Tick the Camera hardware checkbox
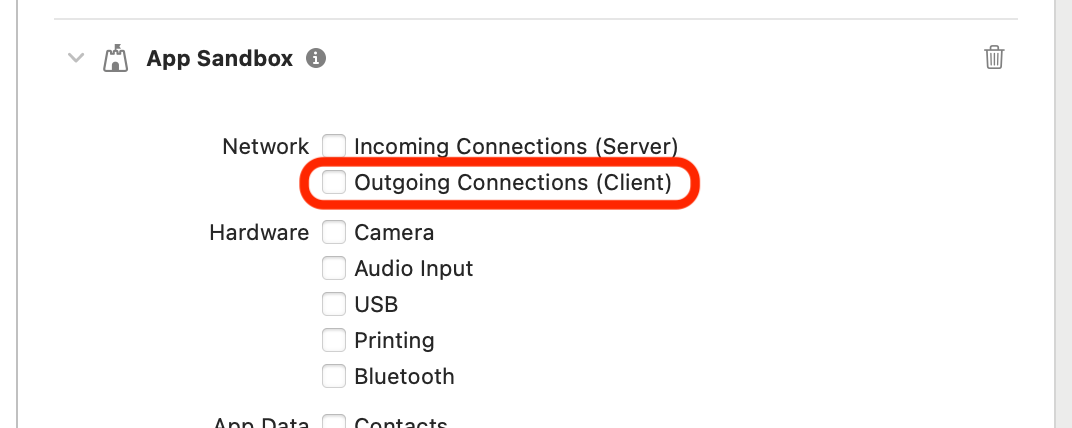Image resolution: width=1072 pixels, height=428 pixels. [x=334, y=232]
